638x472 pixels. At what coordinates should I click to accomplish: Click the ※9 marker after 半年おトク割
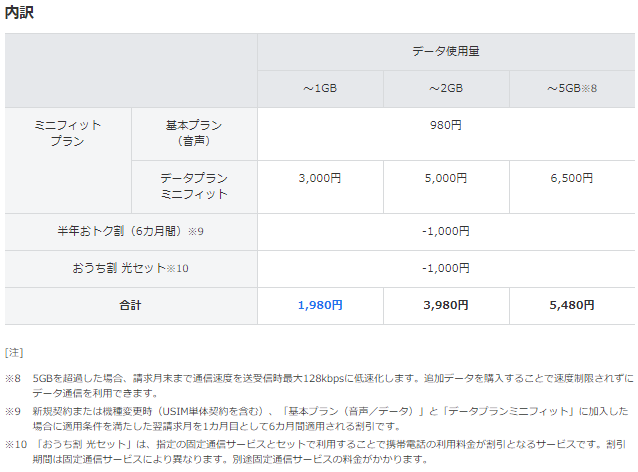198,231
